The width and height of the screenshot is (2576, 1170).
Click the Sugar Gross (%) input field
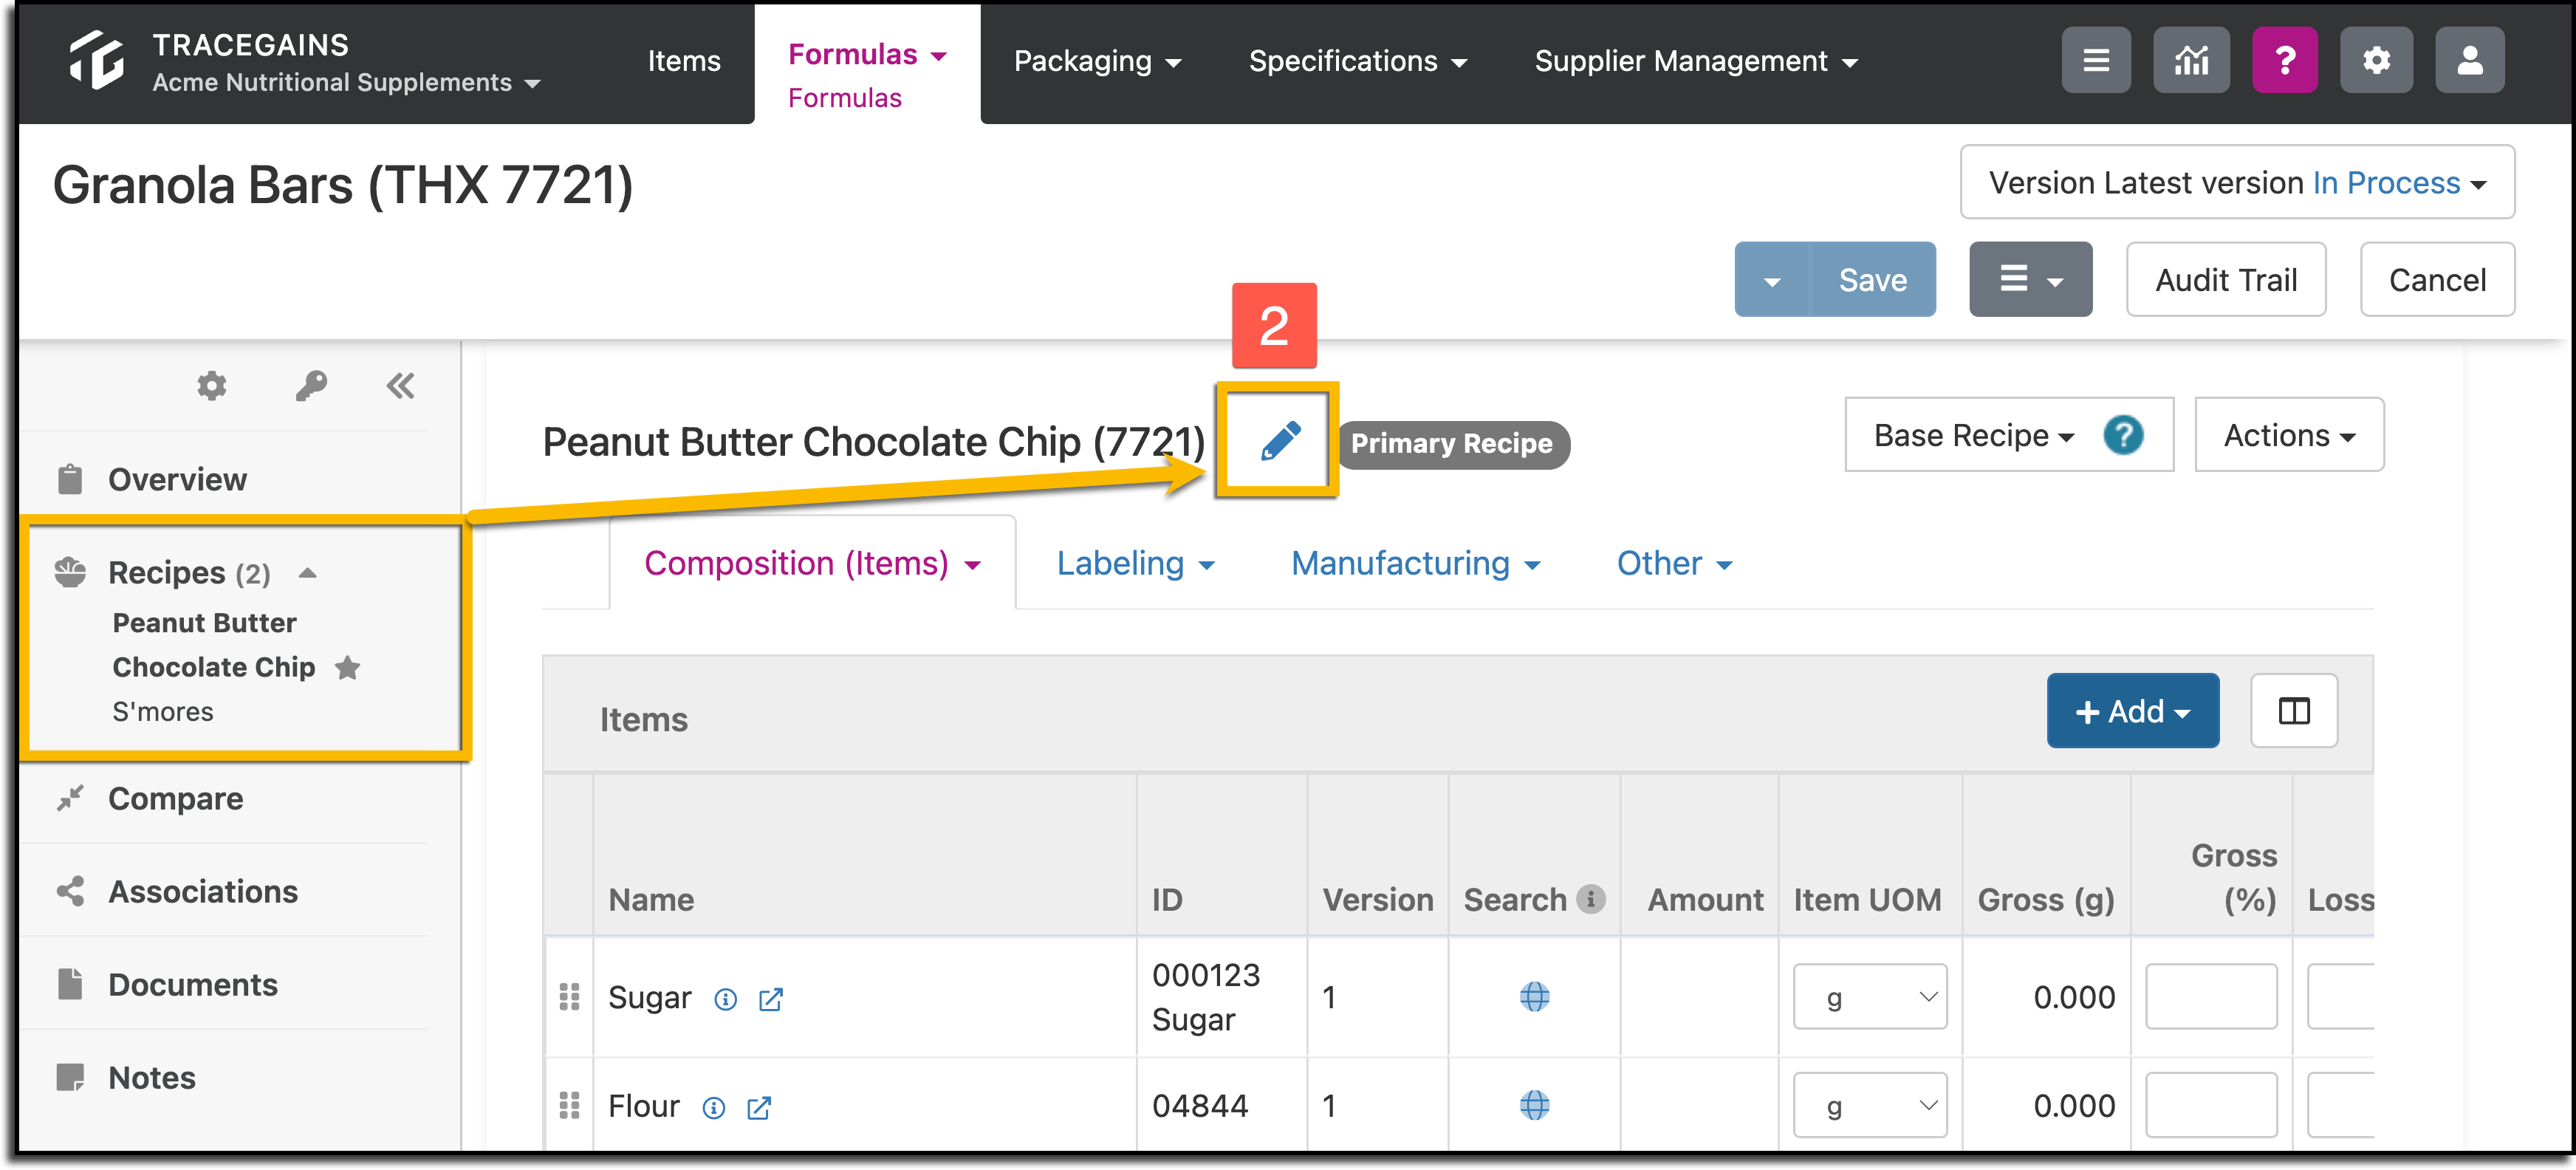point(2210,997)
